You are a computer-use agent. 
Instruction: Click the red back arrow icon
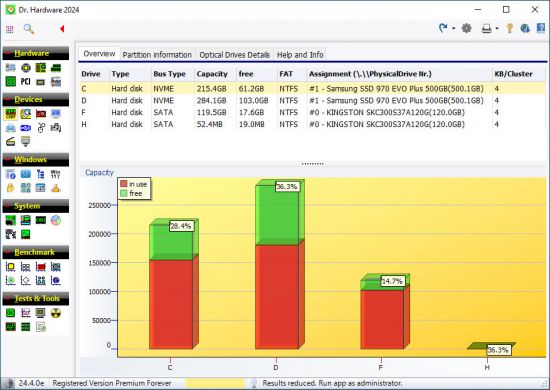pos(62,29)
